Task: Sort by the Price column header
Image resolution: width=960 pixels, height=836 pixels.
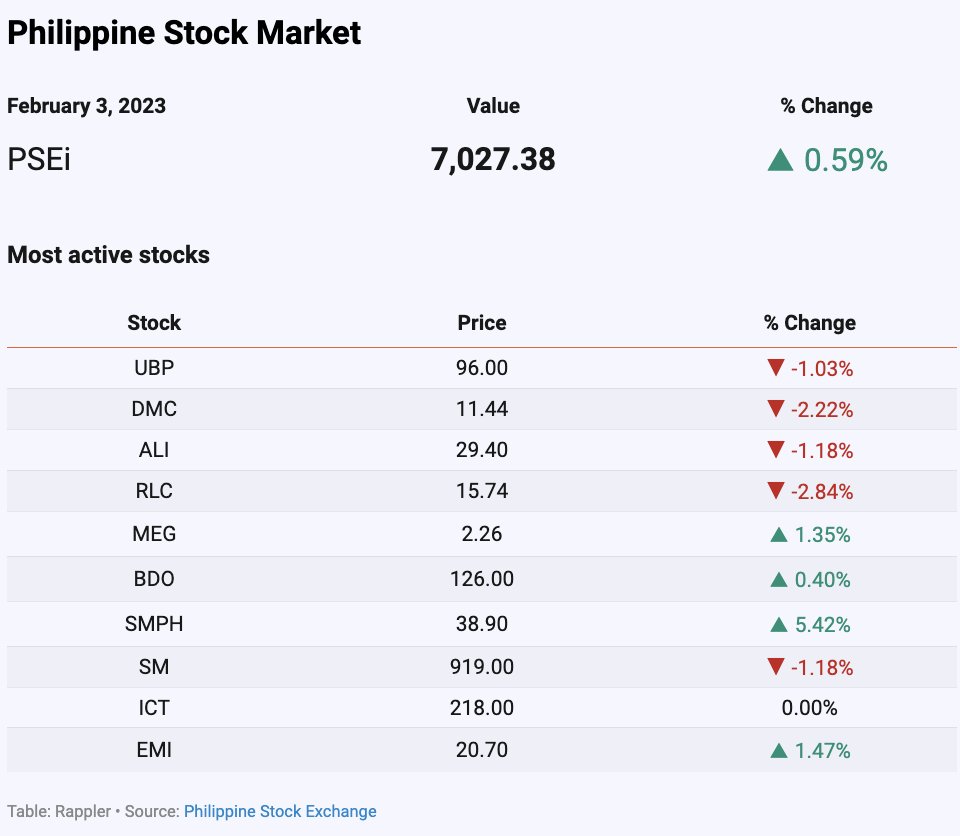Action: click(x=482, y=323)
